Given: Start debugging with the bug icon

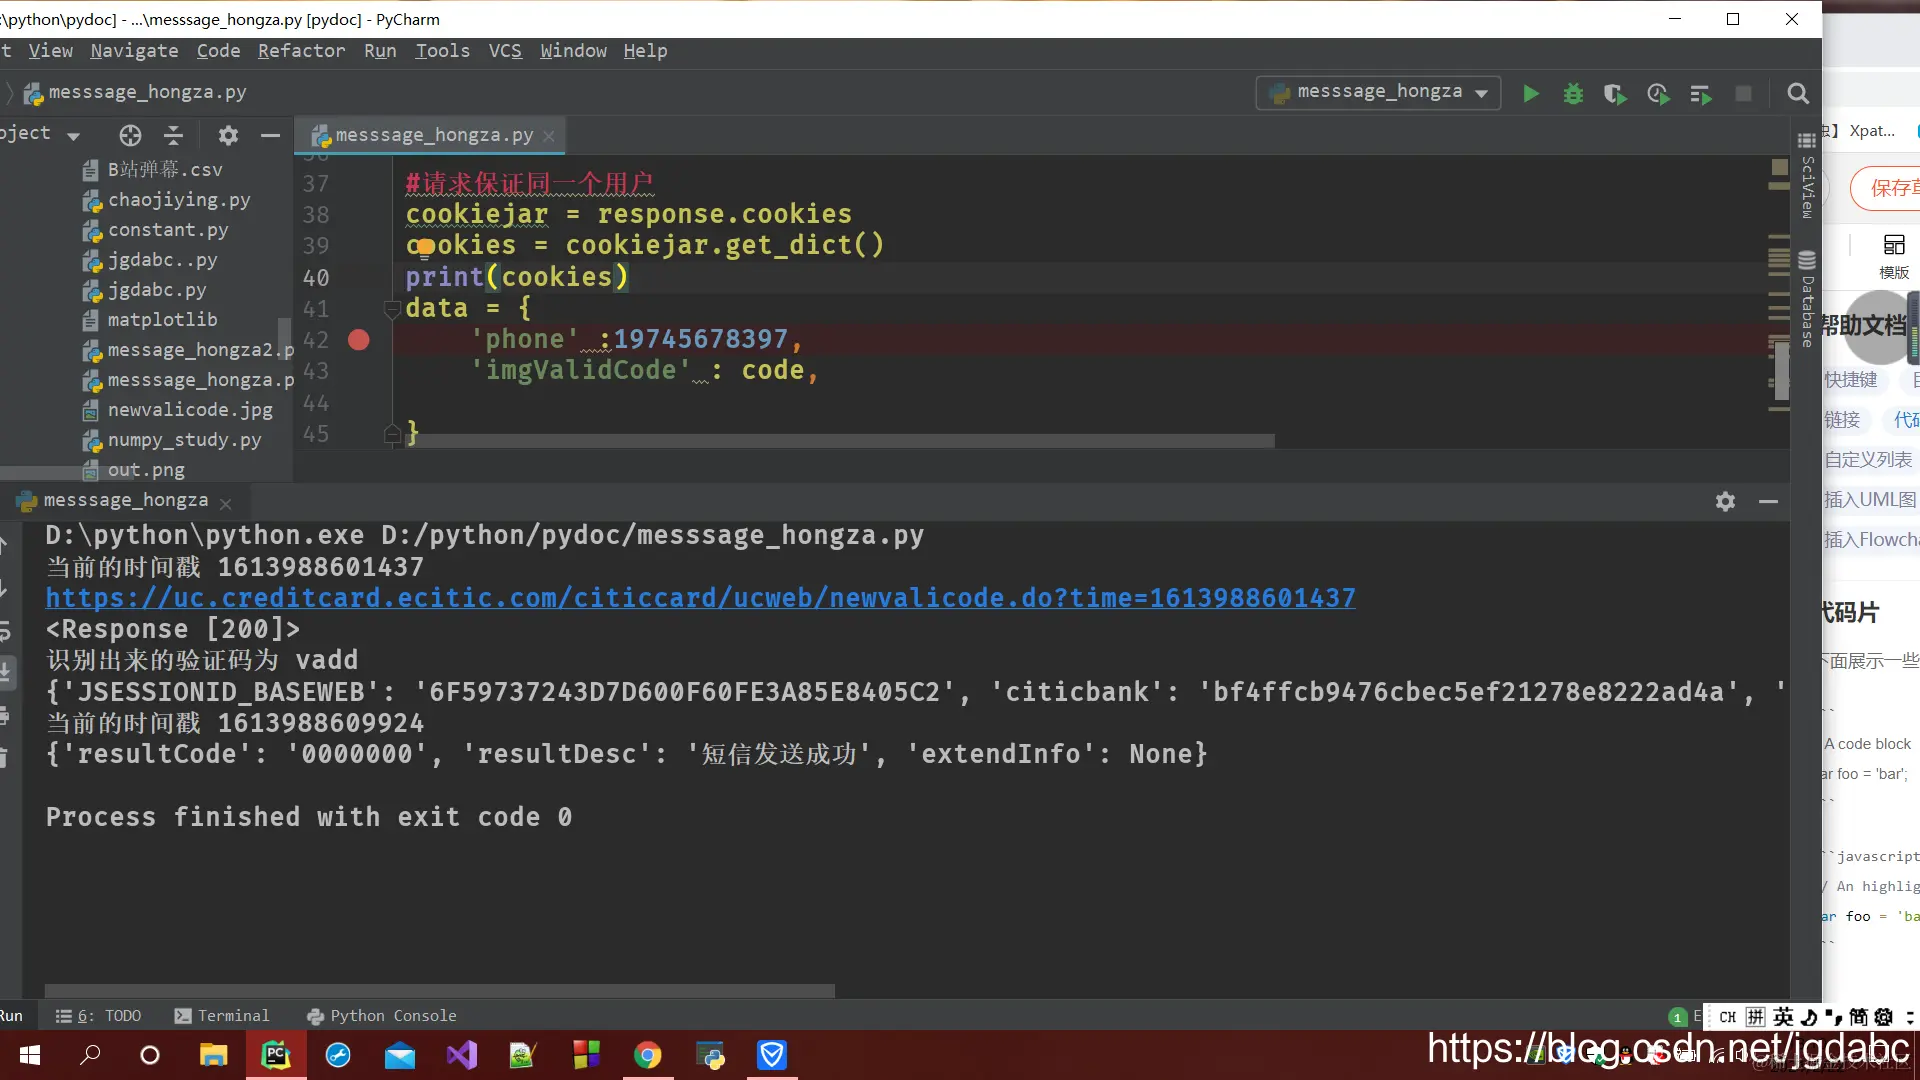Looking at the screenshot, I should click(1573, 93).
